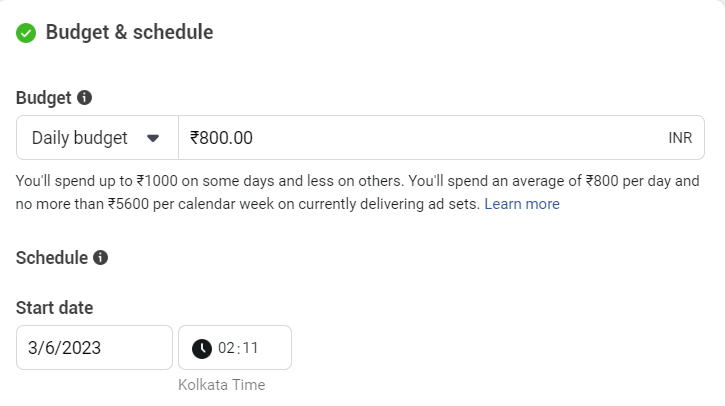Image resolution: width=725 pixels, height=406 pixels.
Task: Click the Kolkata Time timezone label
Action: pyautogui.click(x=222, y=385)
